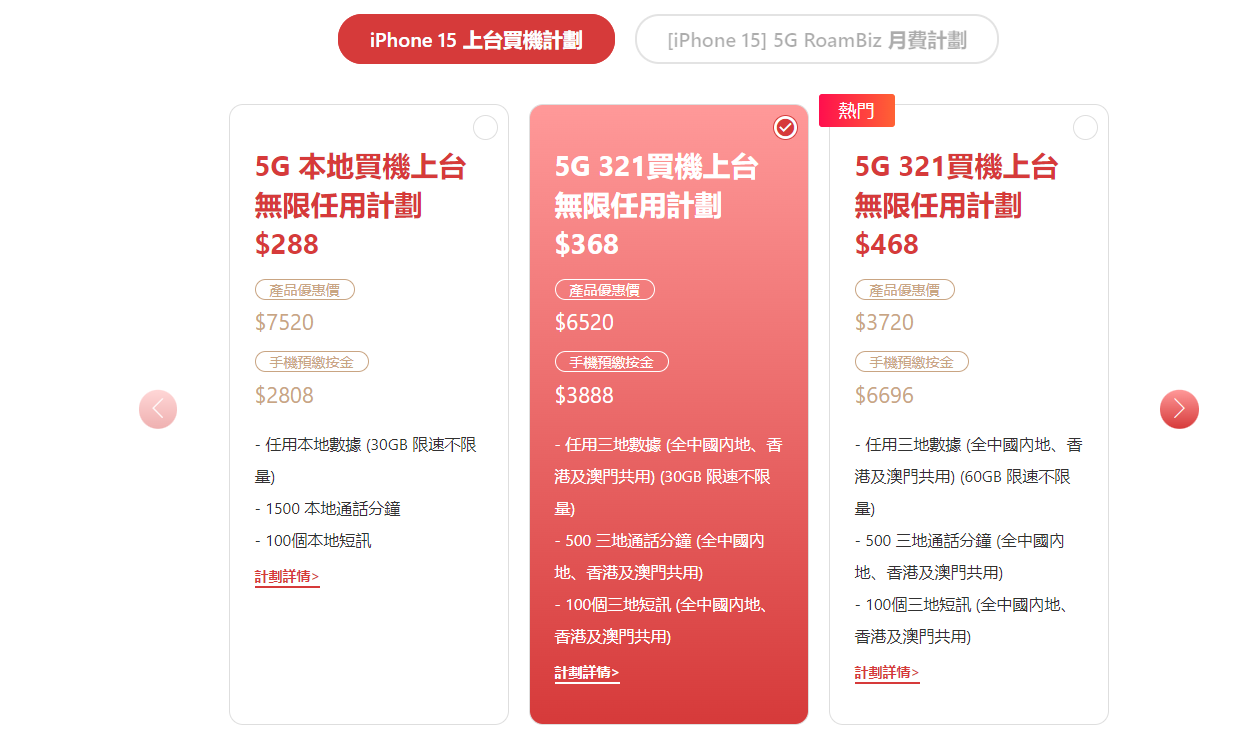Toggle the checked $368 plan radio
Image resolution: width=1257 pixels, height=746 pixels.
click(785, 128)
